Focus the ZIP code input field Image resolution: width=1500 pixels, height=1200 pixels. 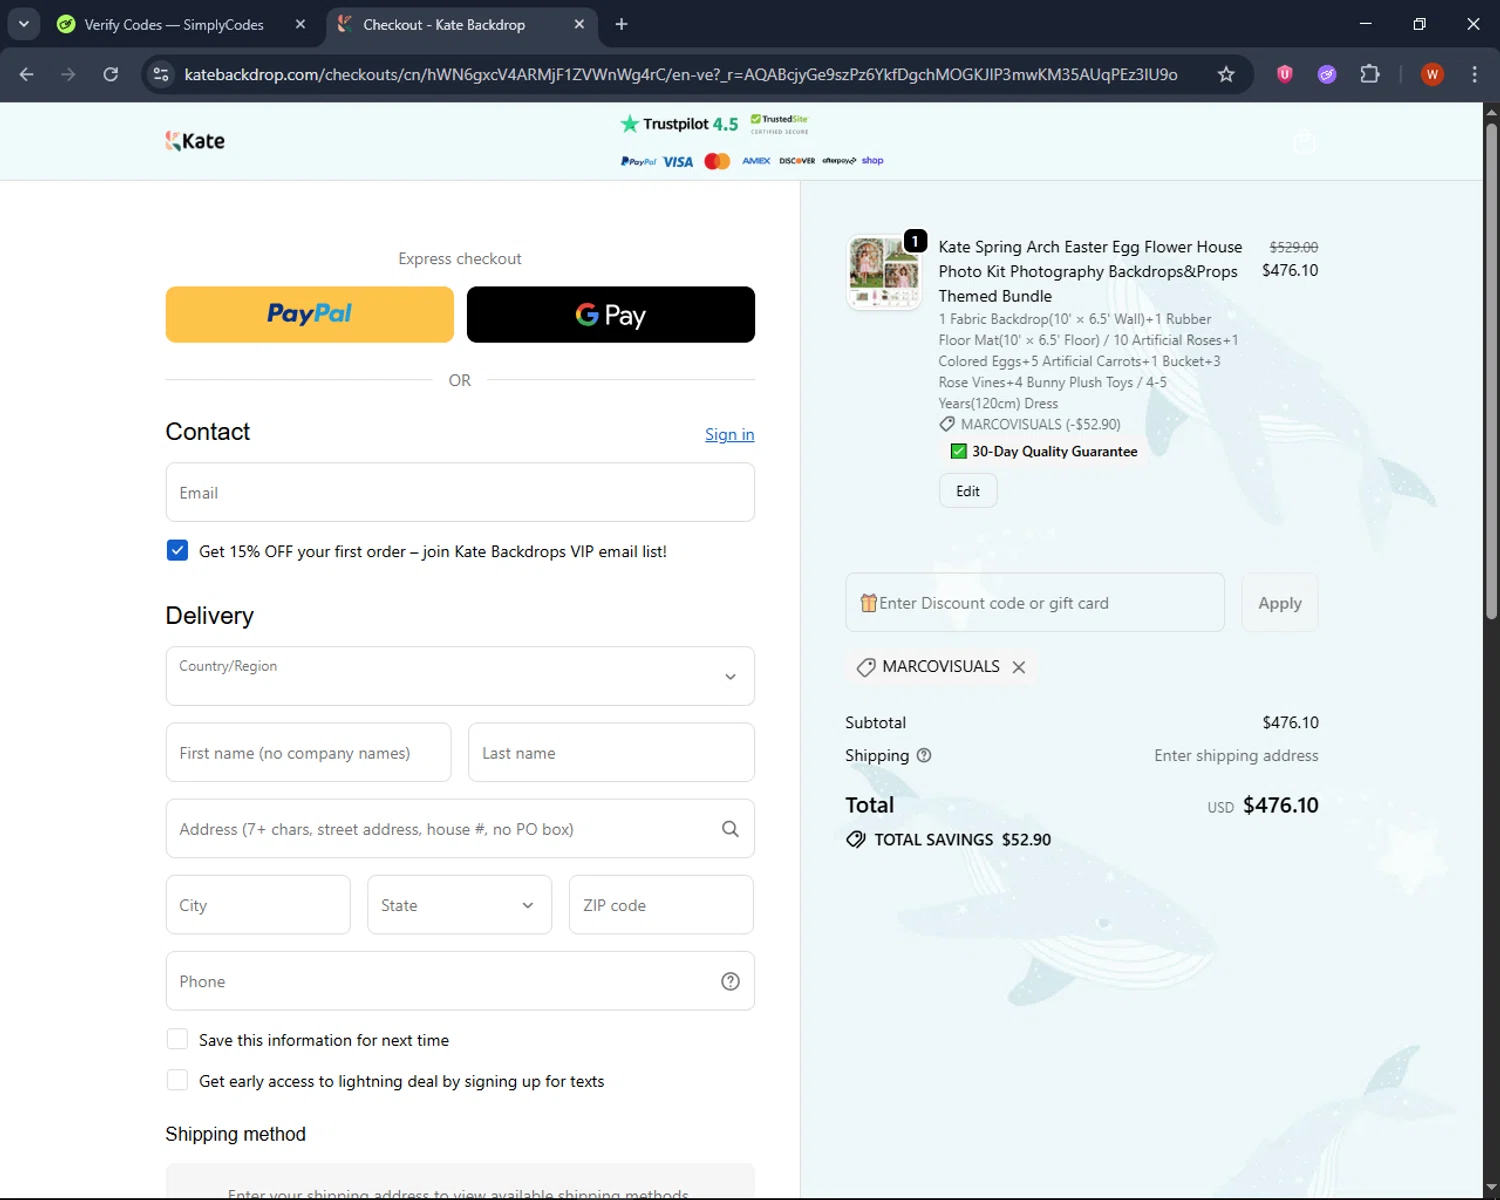661,905
